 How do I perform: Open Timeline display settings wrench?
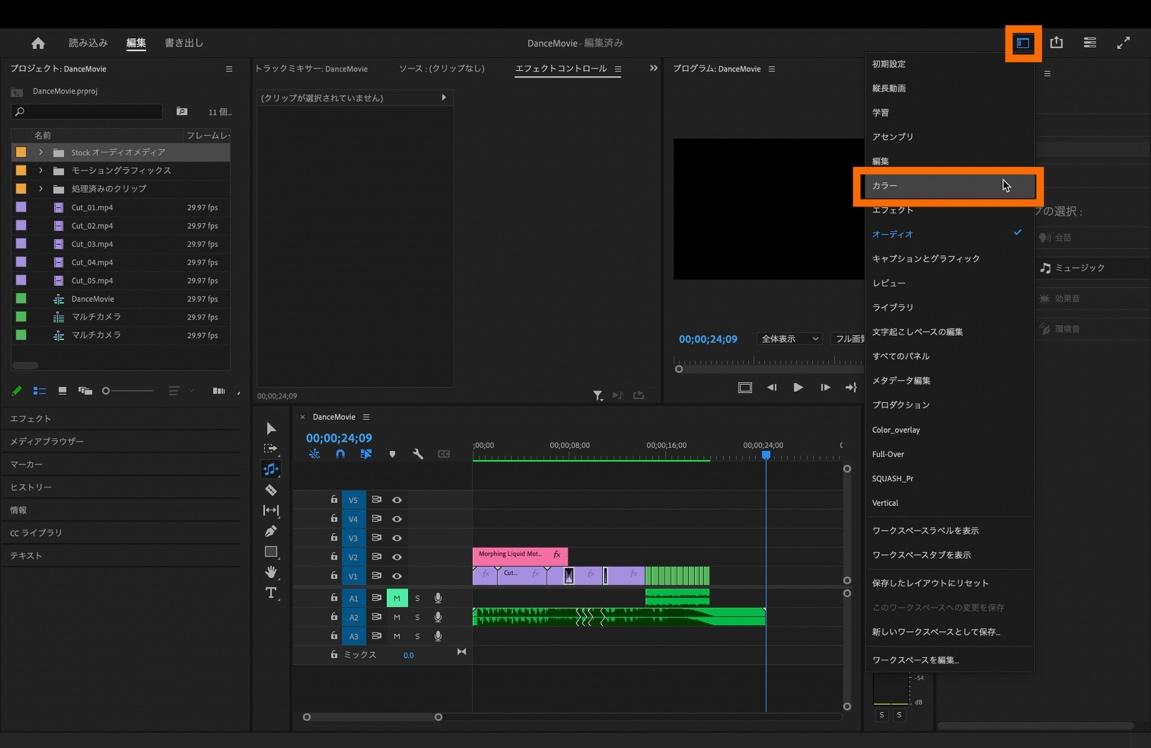tap(418, 454)
